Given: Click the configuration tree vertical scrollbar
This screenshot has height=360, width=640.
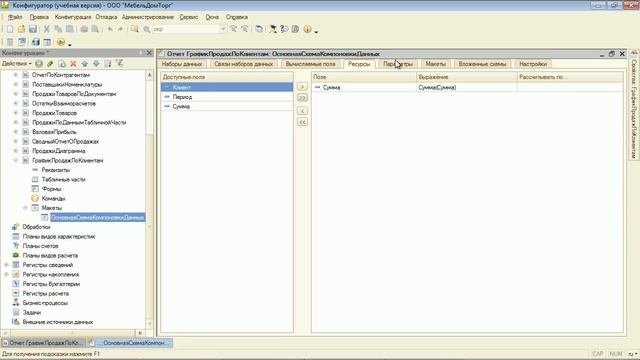Looking at the screenshot, I should coord(149,200).
